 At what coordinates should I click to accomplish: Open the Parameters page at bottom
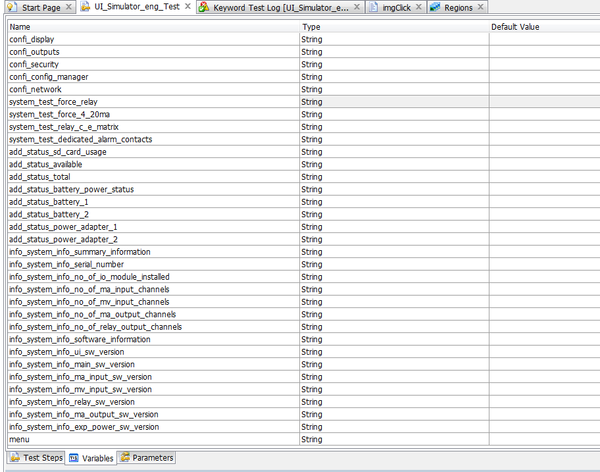tap(146, 458)
